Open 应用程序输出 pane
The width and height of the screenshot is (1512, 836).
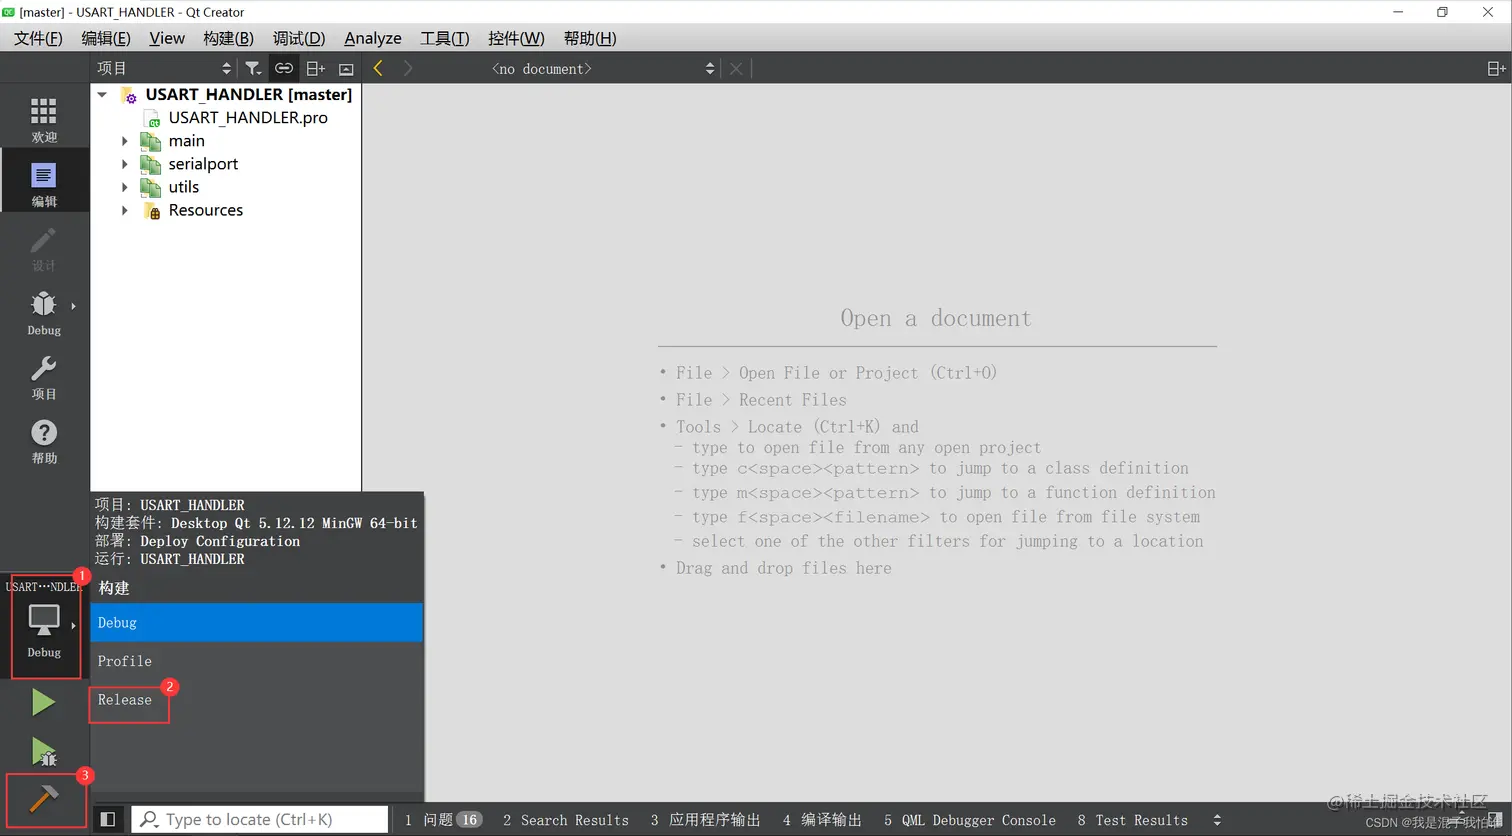pyautogui.click(x=706, y=820)
